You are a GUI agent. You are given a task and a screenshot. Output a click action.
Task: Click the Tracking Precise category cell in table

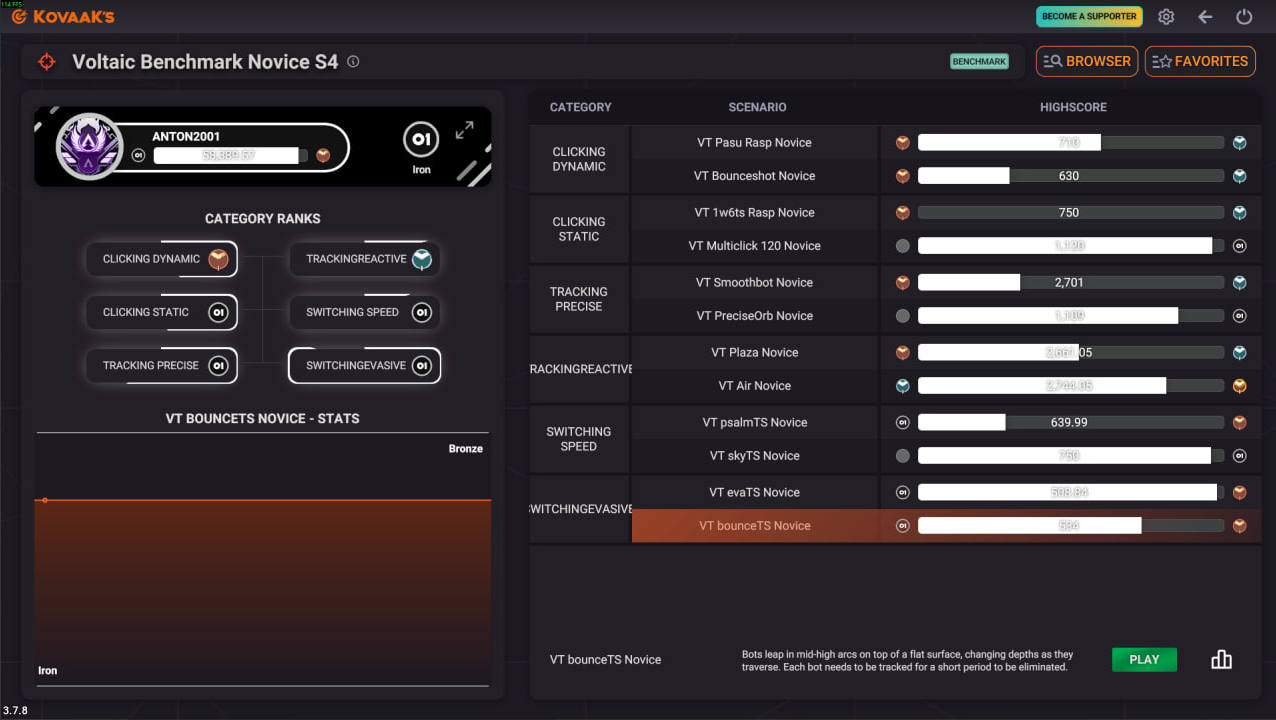(579, 299)
